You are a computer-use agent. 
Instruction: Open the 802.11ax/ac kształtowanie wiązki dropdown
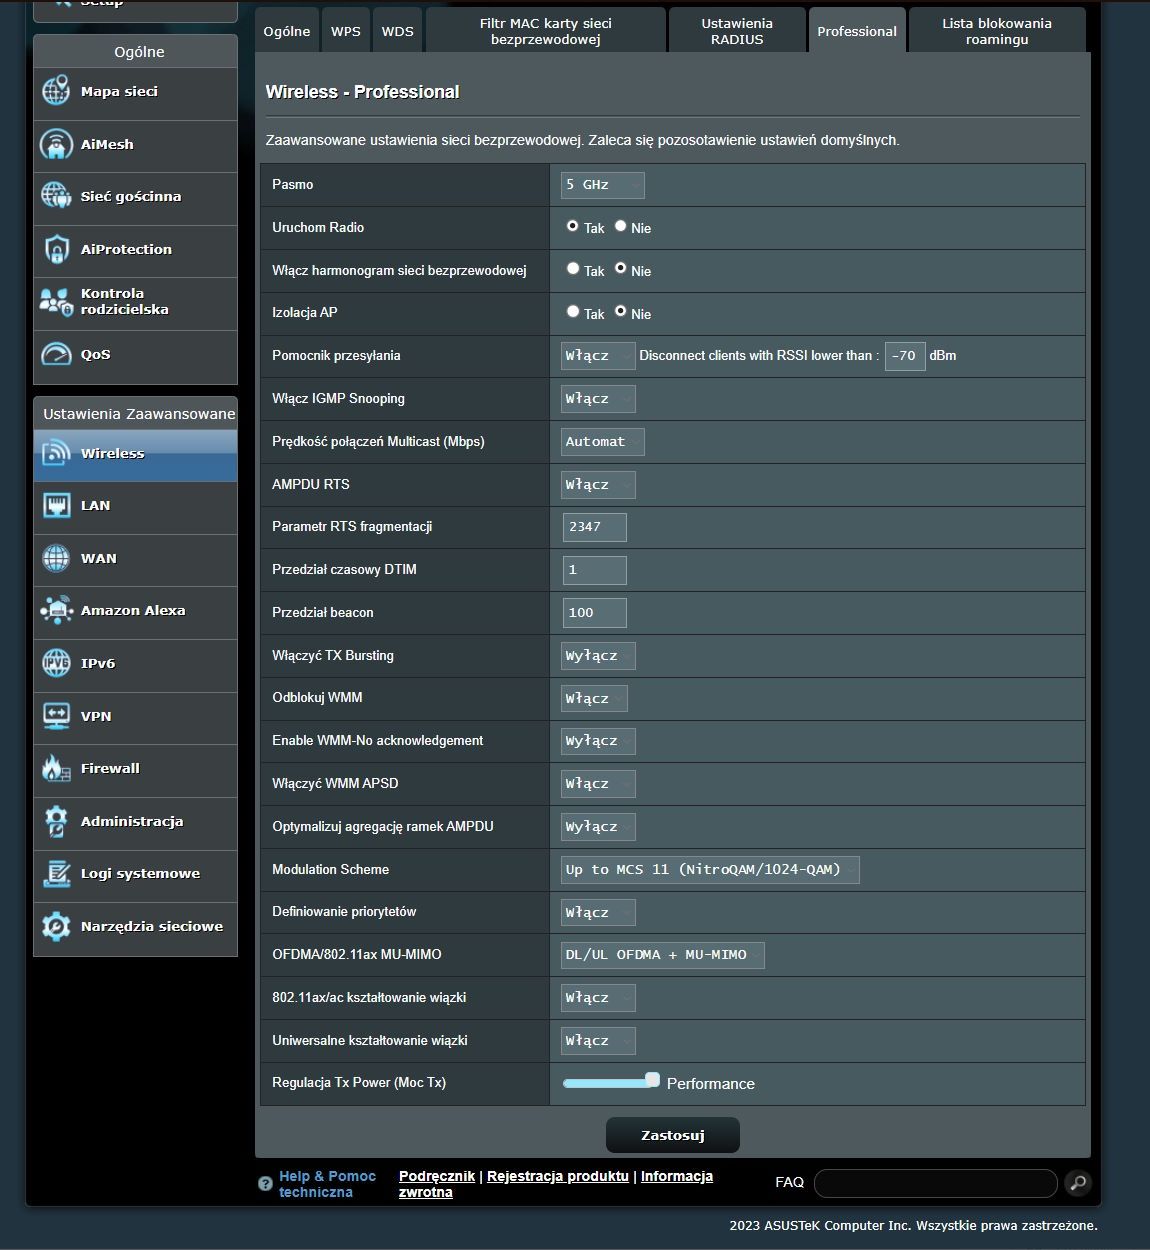coord(598,998)
